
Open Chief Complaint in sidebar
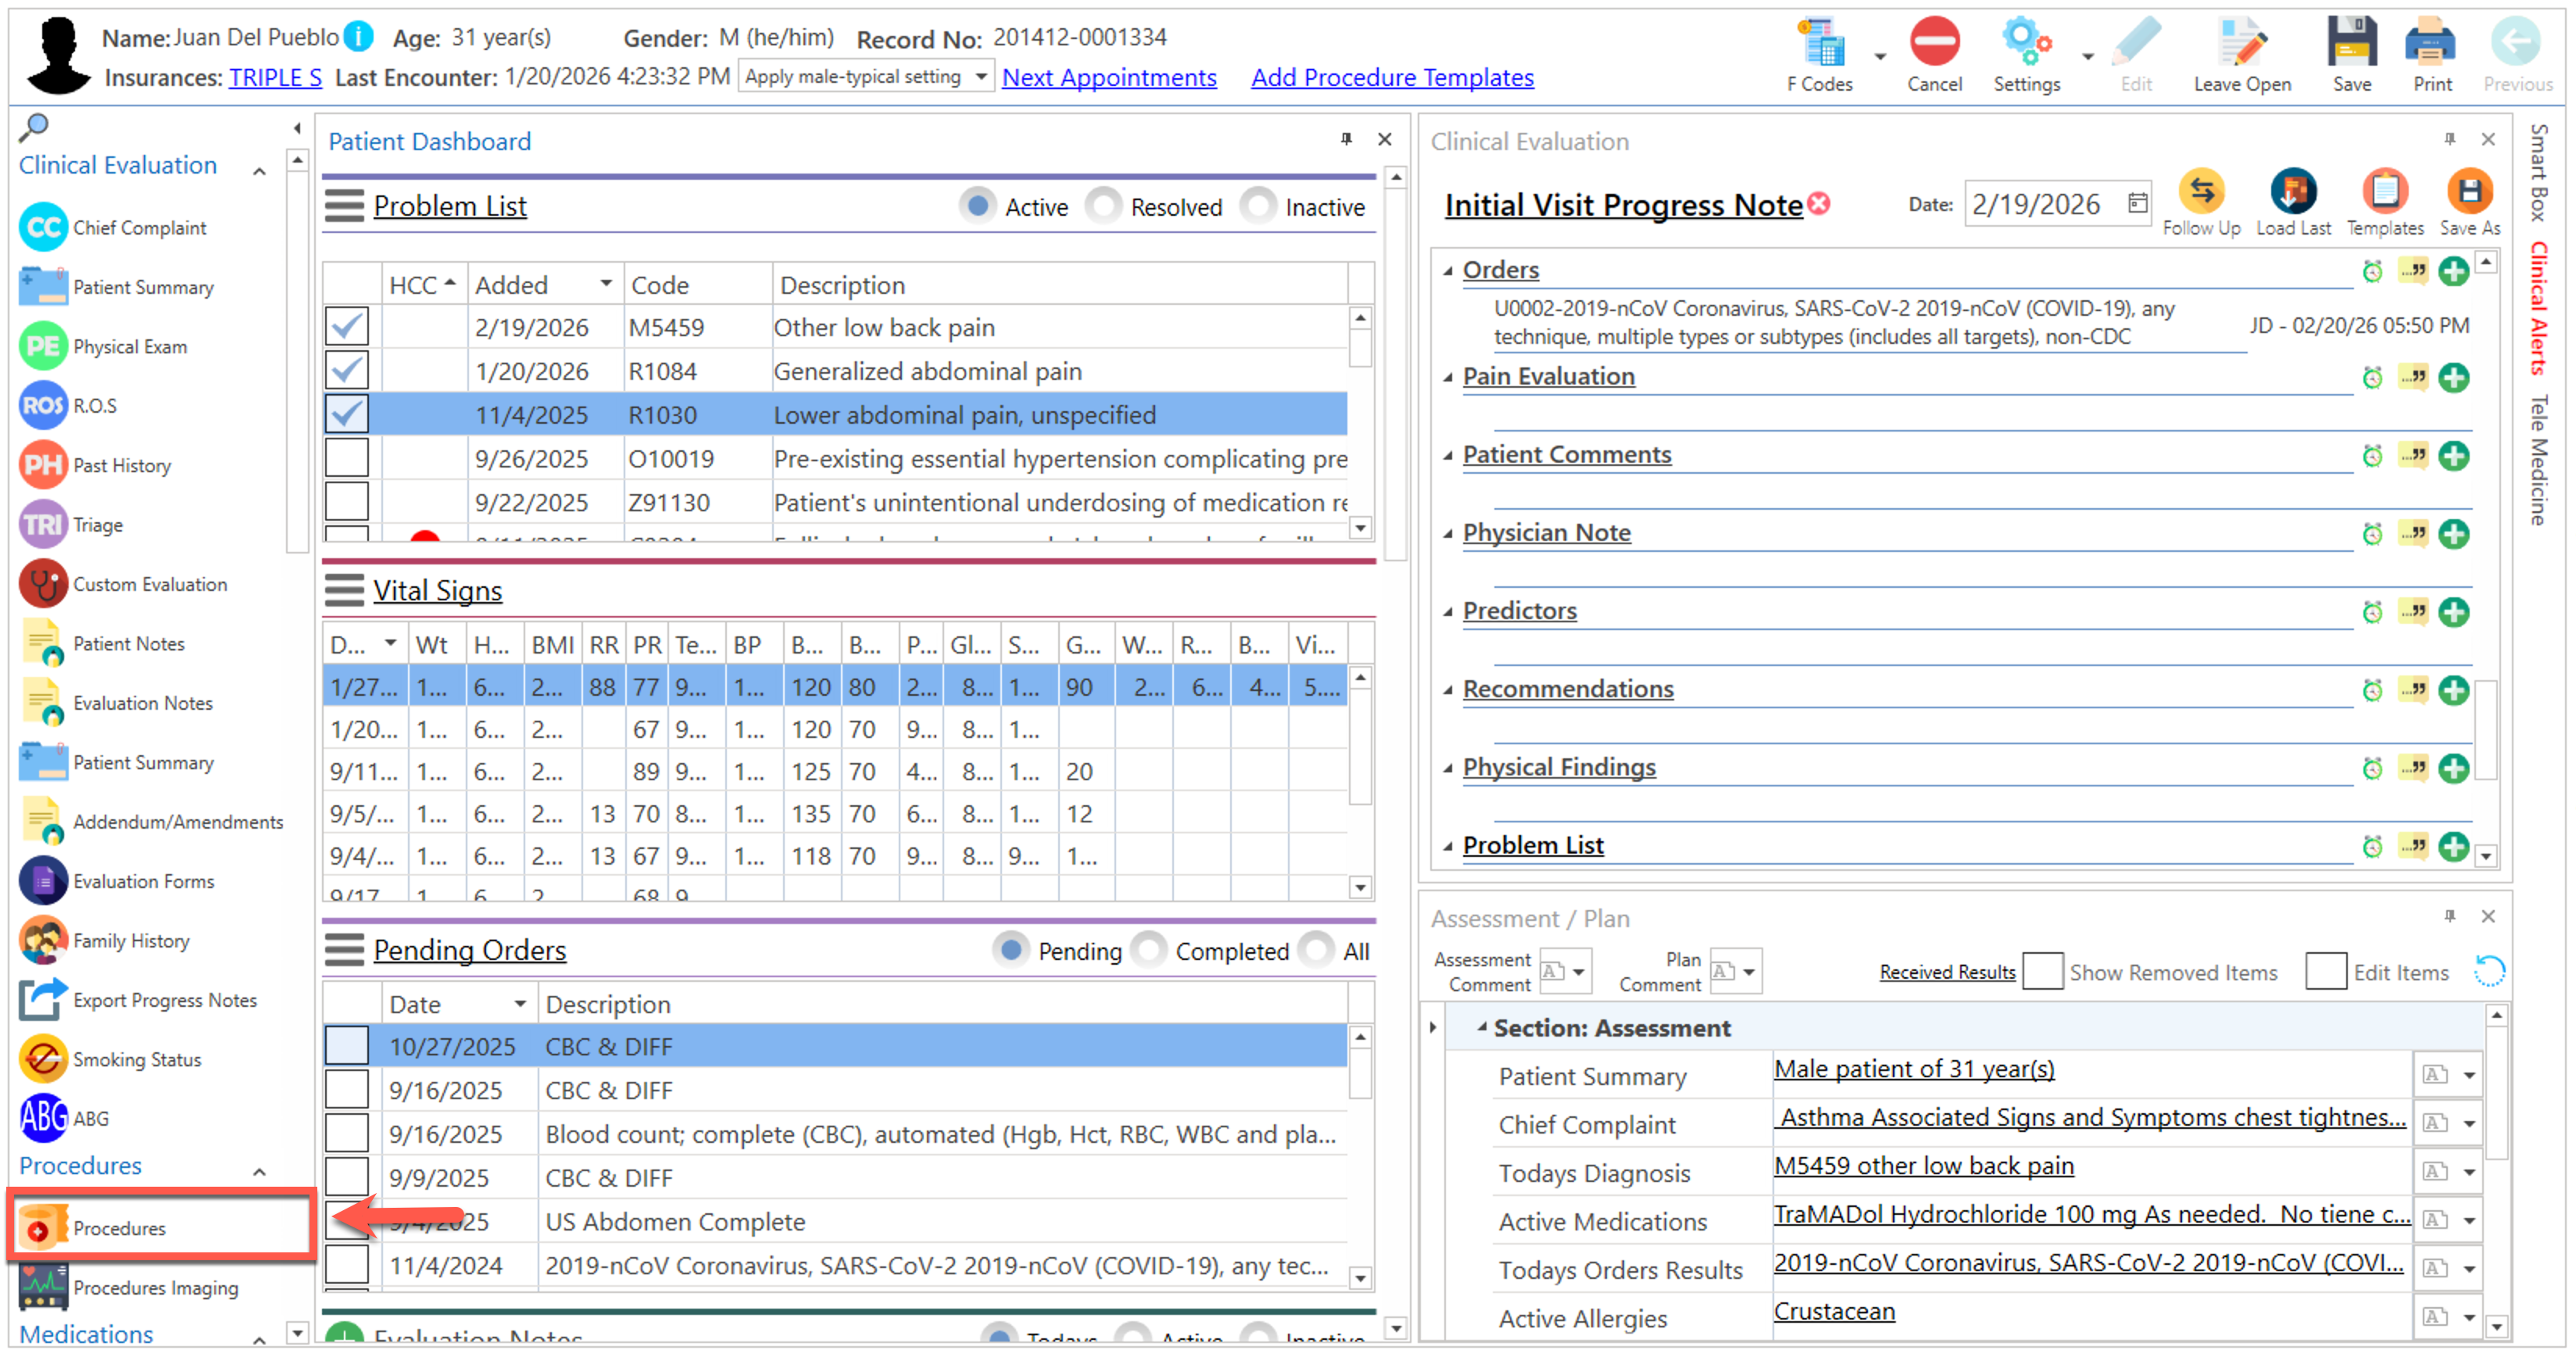click(138, 228)
